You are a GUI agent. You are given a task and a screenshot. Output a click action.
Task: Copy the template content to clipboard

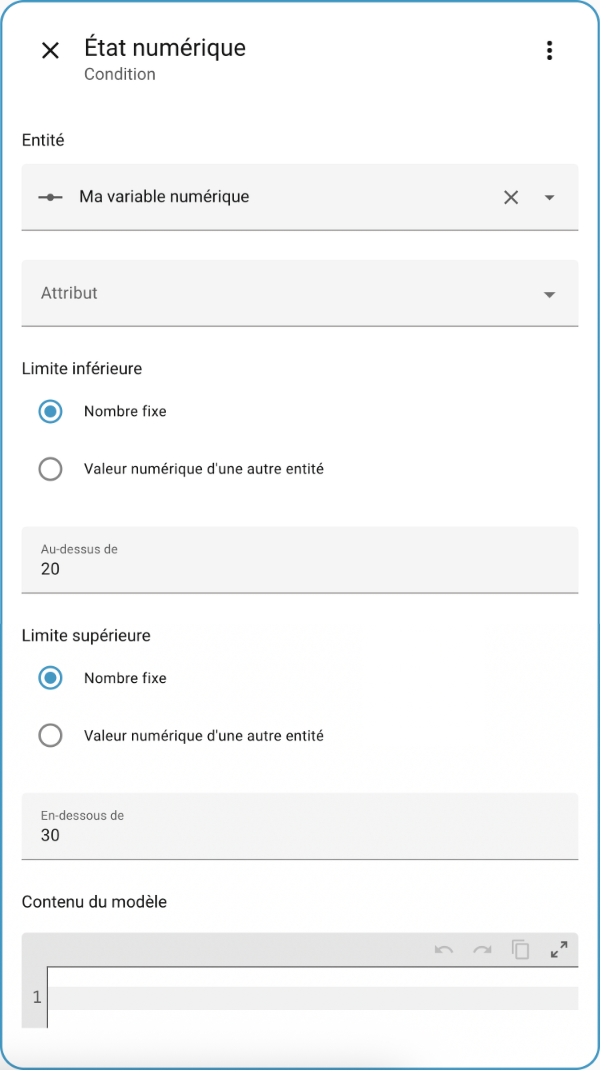point(521,949)
